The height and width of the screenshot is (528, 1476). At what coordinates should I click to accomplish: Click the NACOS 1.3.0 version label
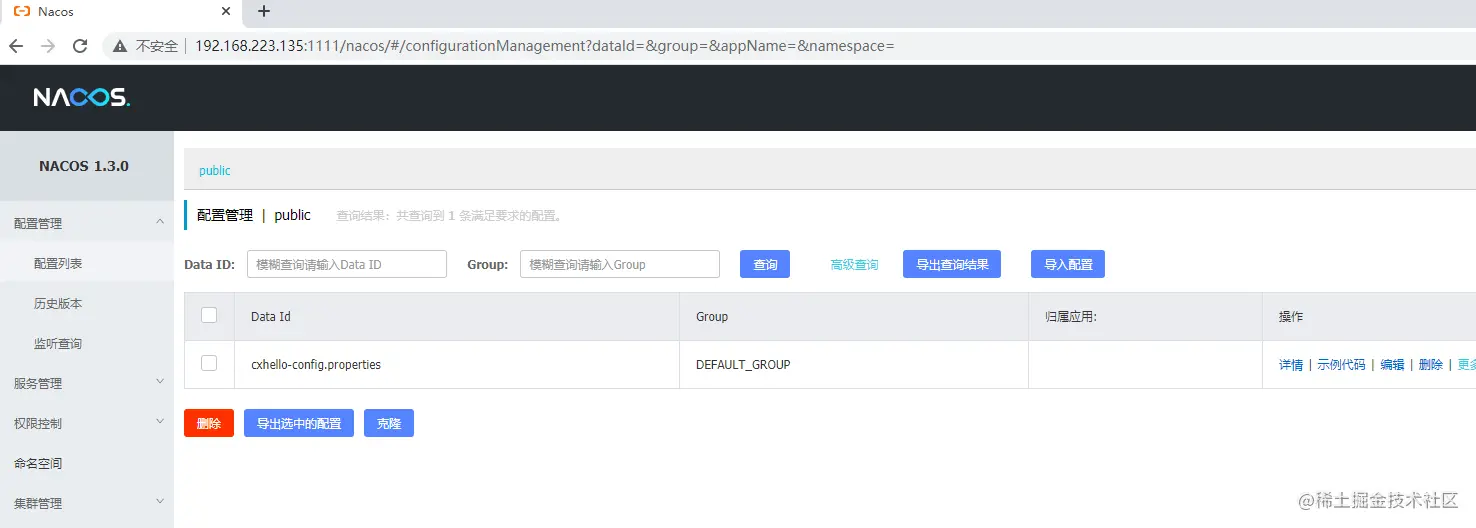[84, 166]
